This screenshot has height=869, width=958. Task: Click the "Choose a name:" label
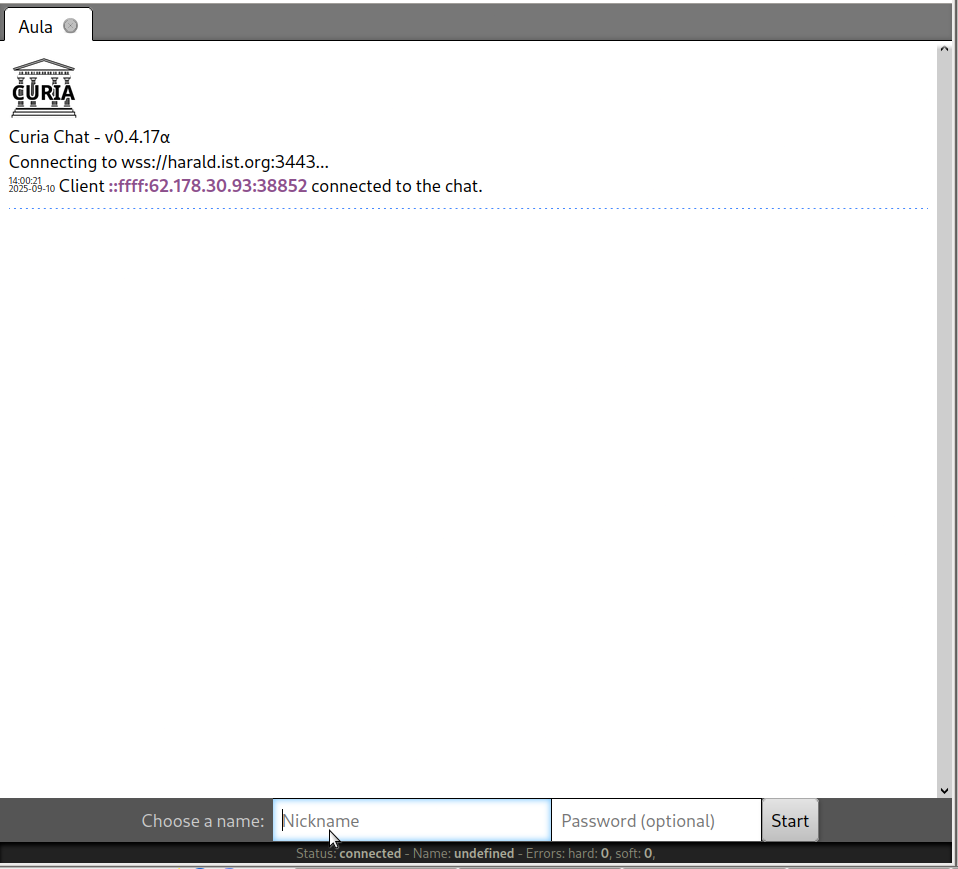tap(203, 821)
